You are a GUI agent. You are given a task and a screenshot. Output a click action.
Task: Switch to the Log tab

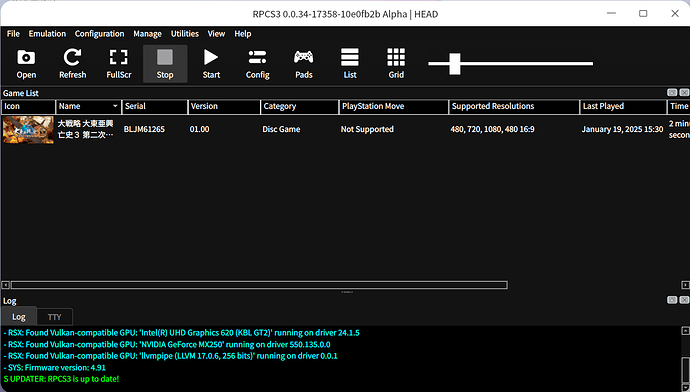tap(18, 317)
